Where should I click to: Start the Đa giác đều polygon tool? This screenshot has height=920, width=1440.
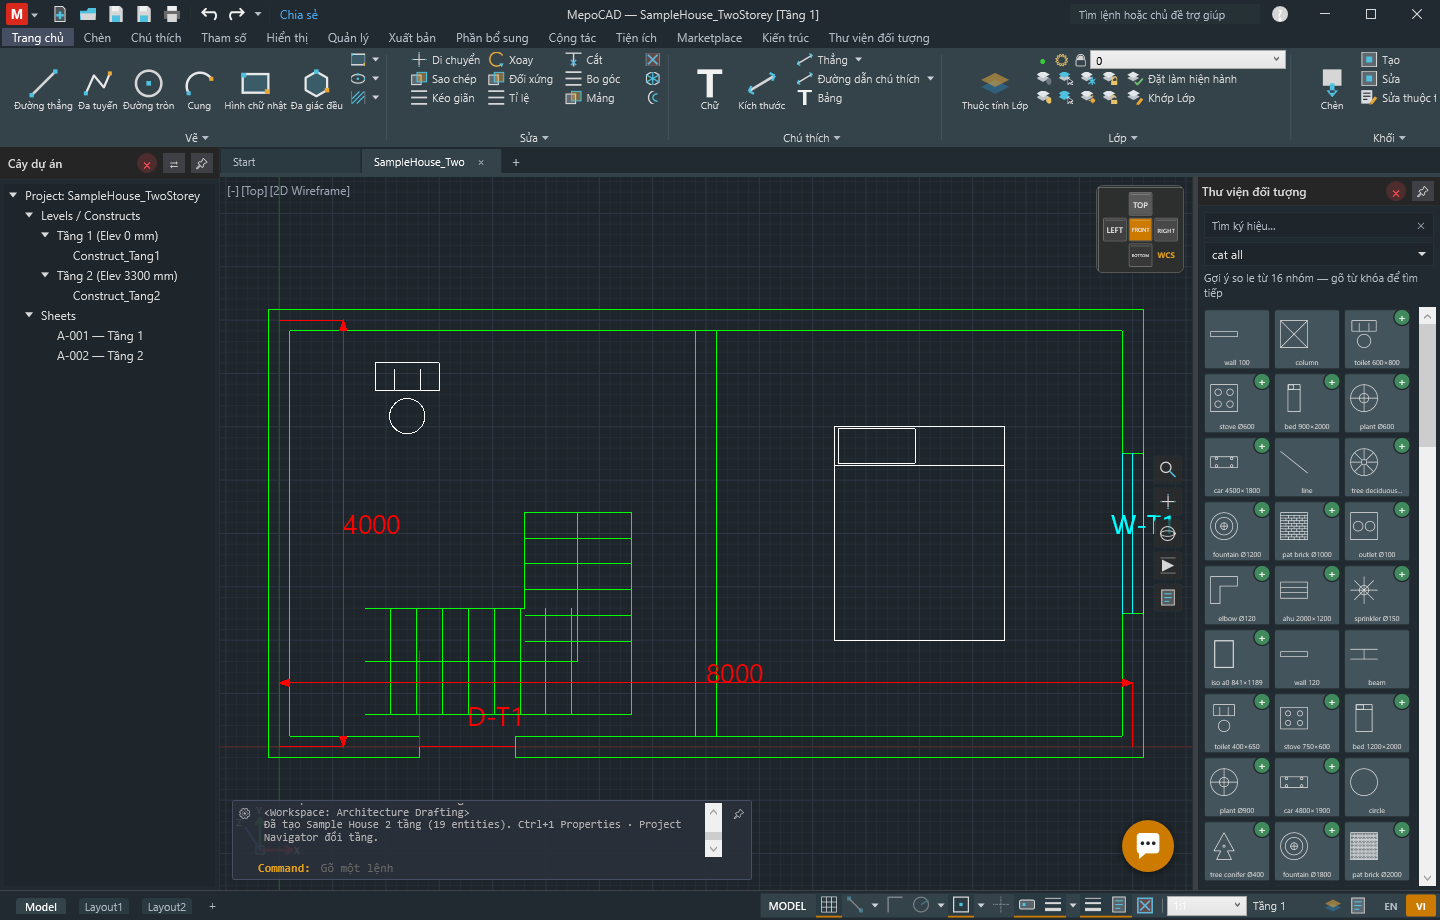[316, 89]
